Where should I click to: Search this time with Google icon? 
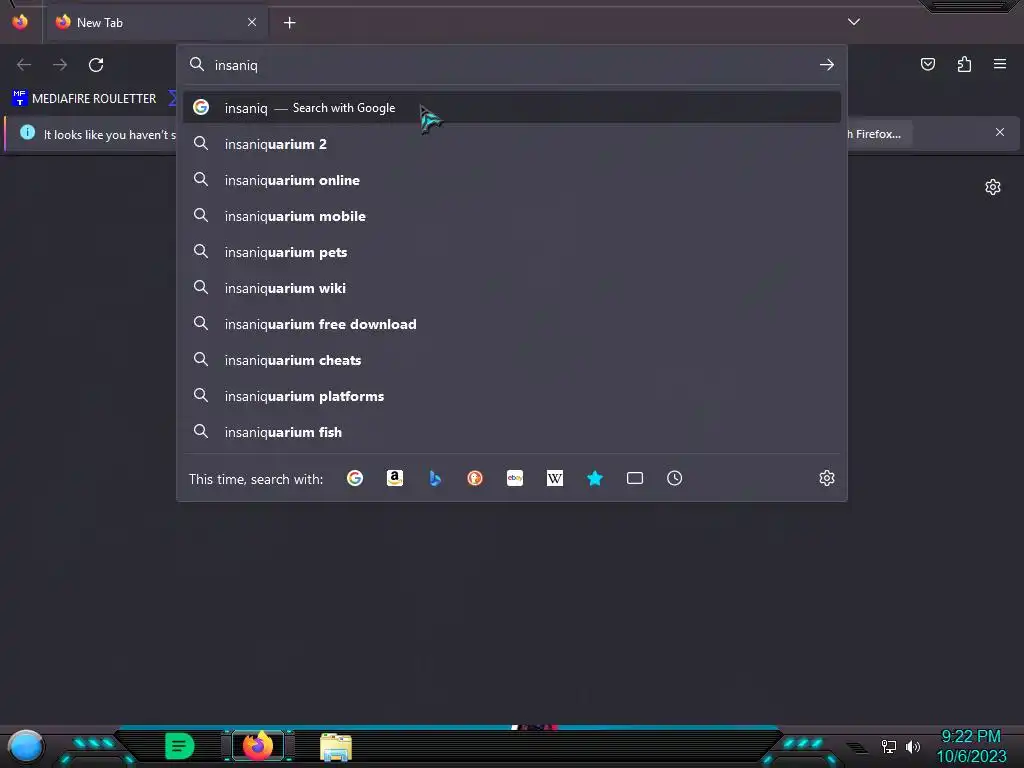coord(355,479)
